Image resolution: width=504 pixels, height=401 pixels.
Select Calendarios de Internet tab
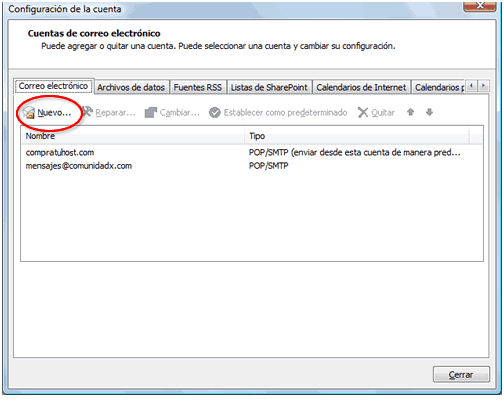pyautogui.click(x=361, y=87)
